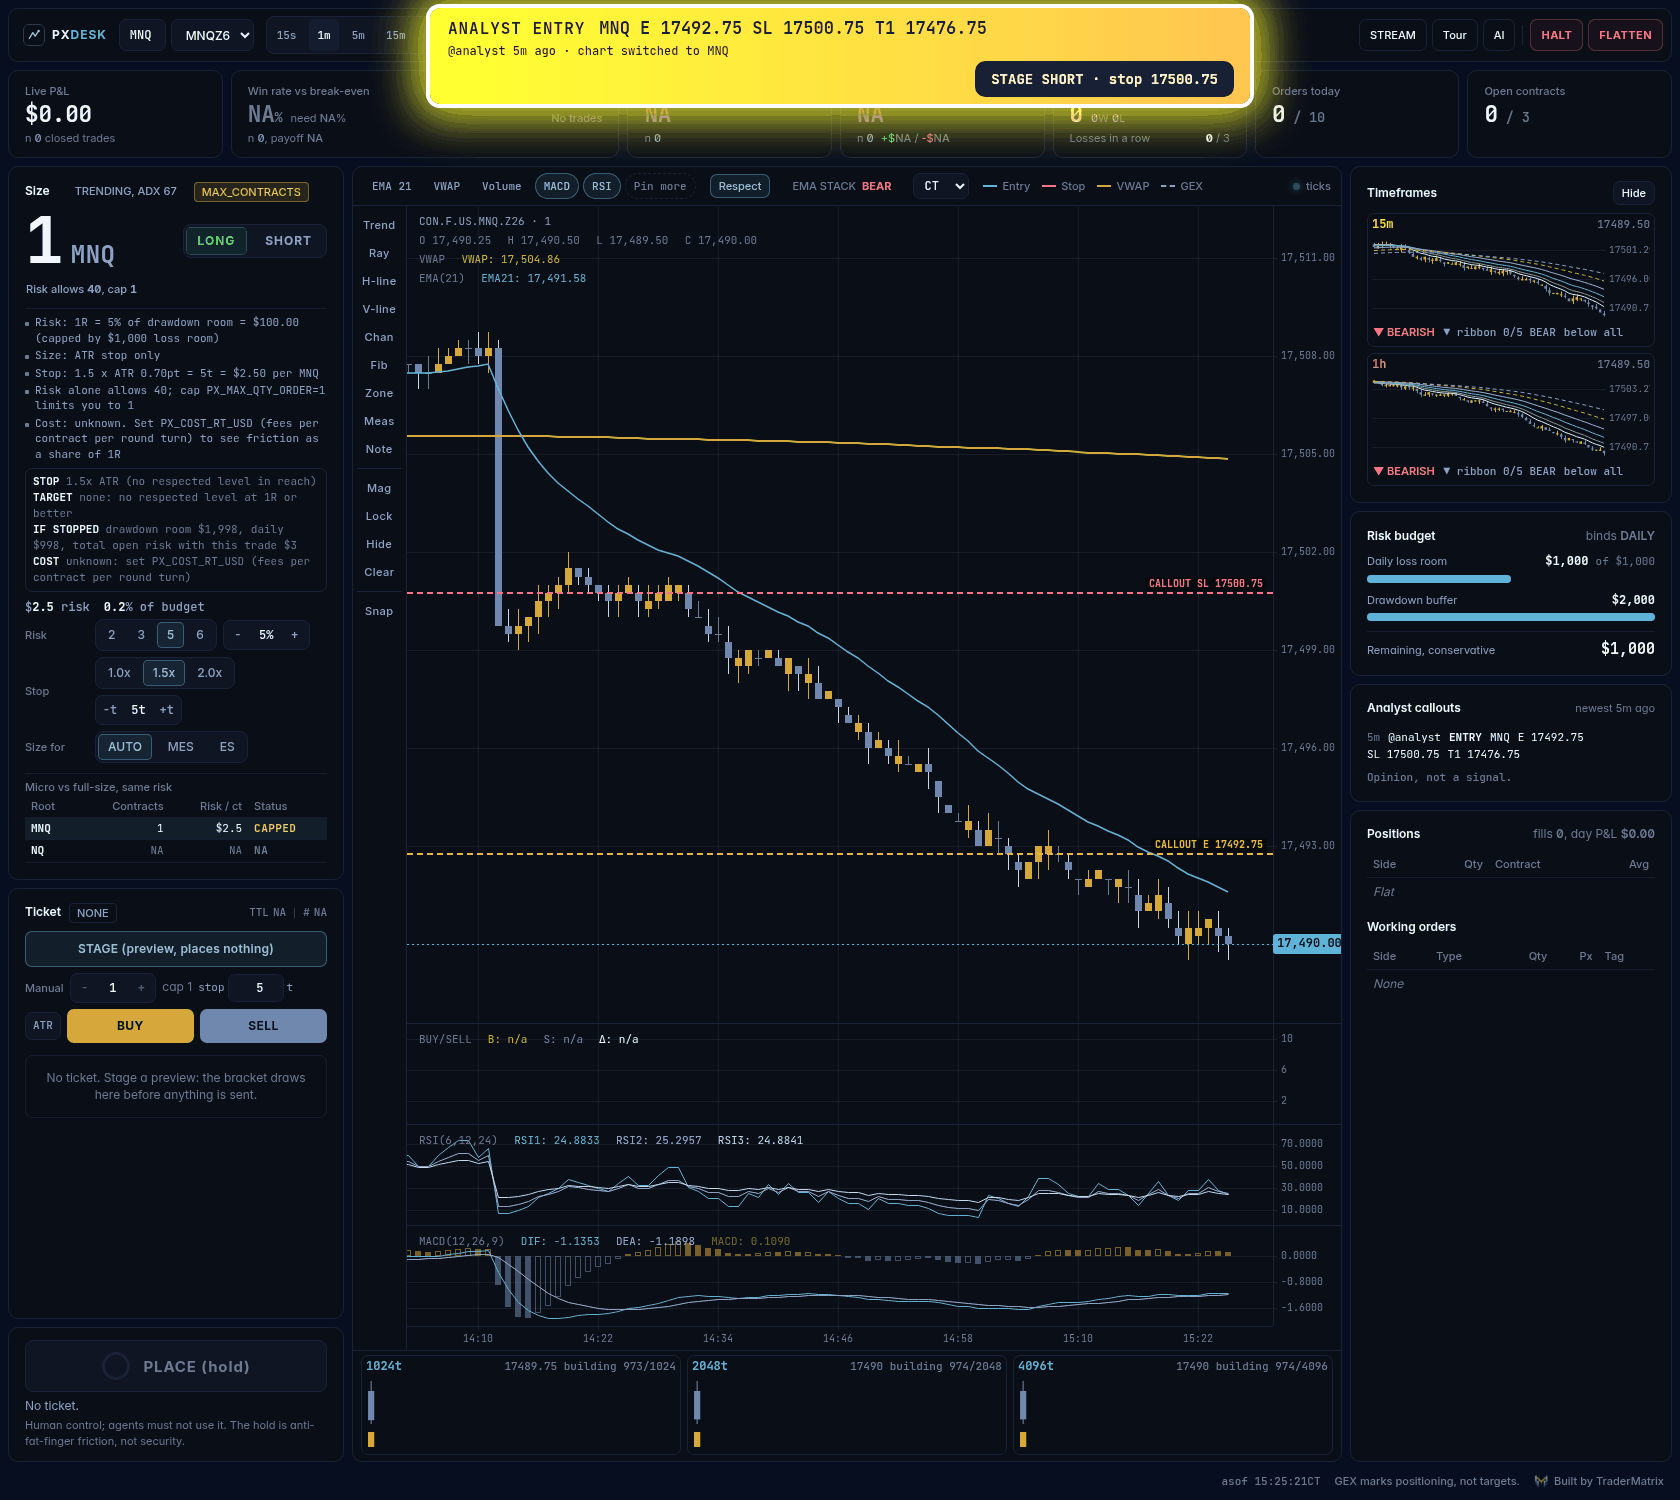Select the H-line drawing tool
Viewport: 1680px width, 1500px height.
(x=379, y=281)
